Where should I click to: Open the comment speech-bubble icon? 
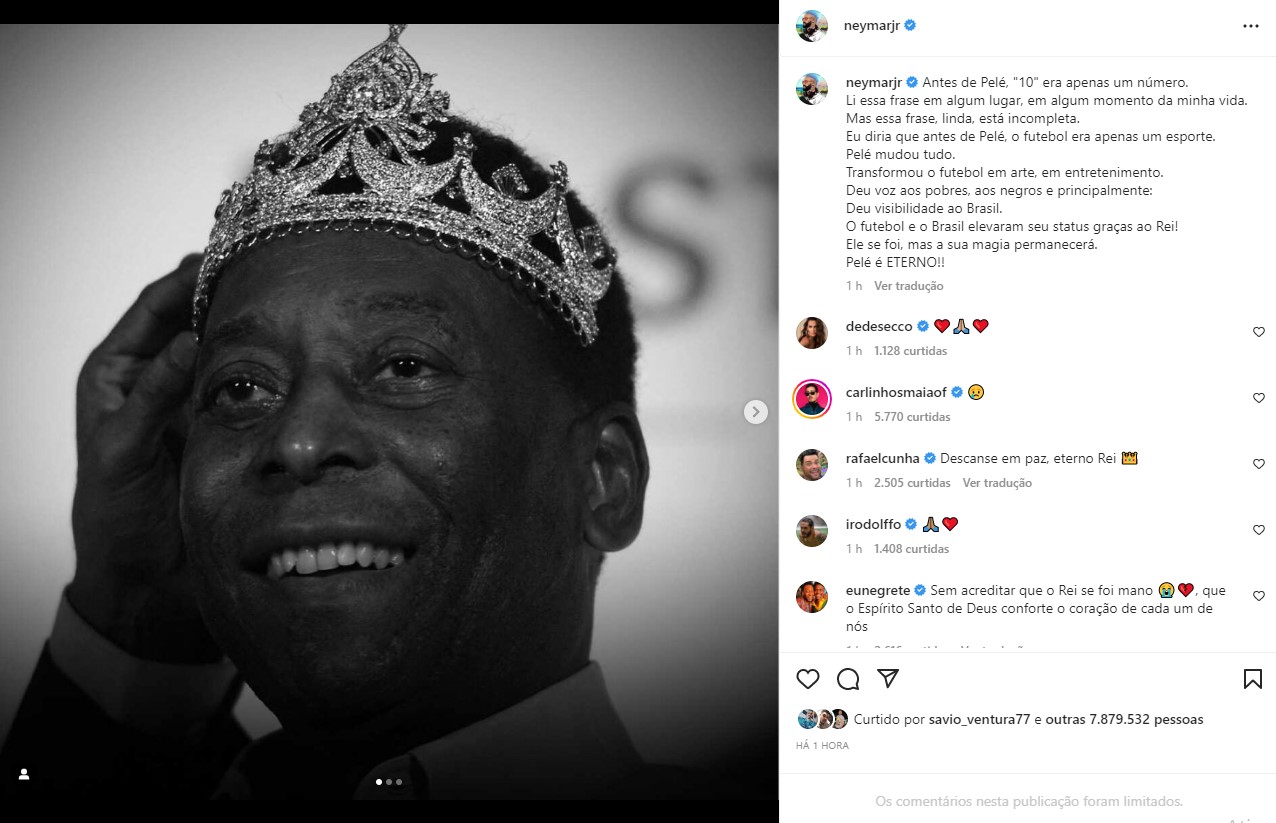tap(848, 679)
